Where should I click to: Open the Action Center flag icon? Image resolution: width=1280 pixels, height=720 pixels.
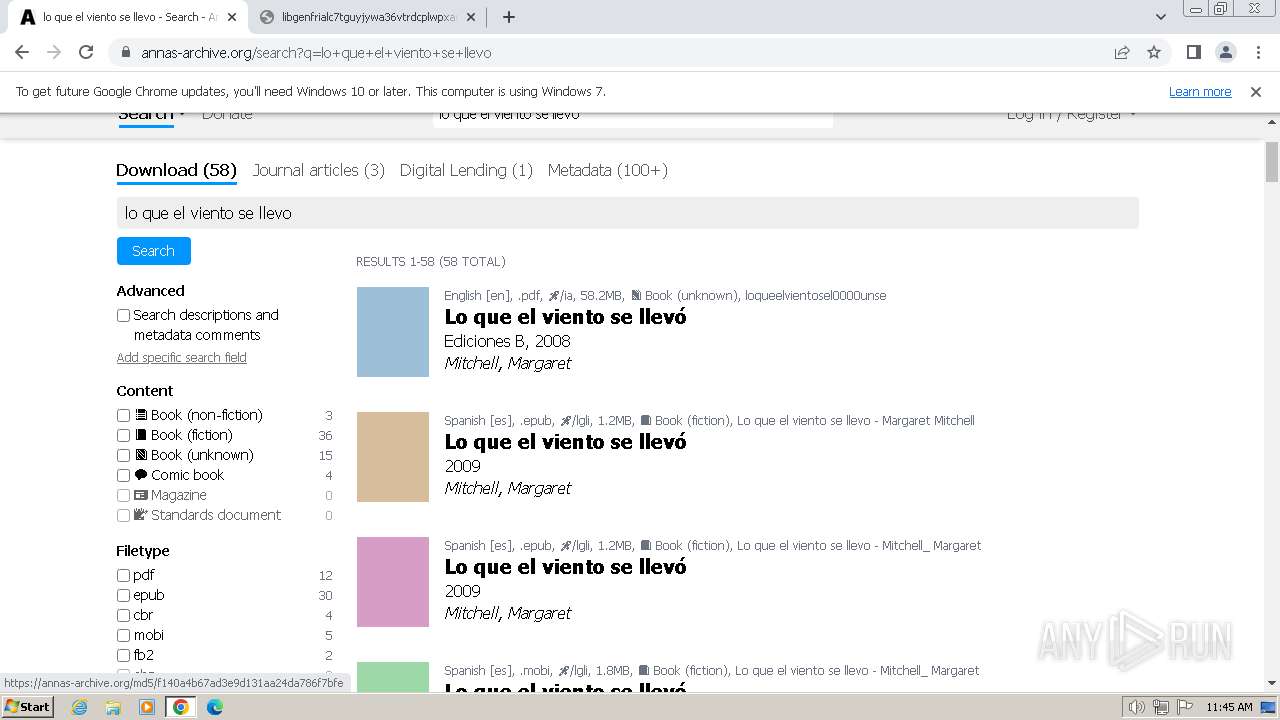[x=1183, y=707]
